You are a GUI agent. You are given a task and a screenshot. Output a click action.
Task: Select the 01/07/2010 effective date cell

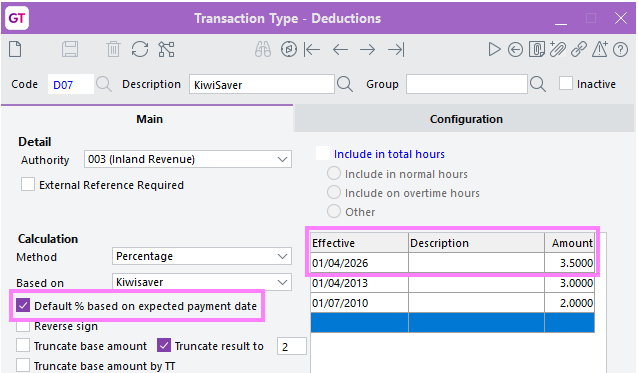(x=359, y=303)
